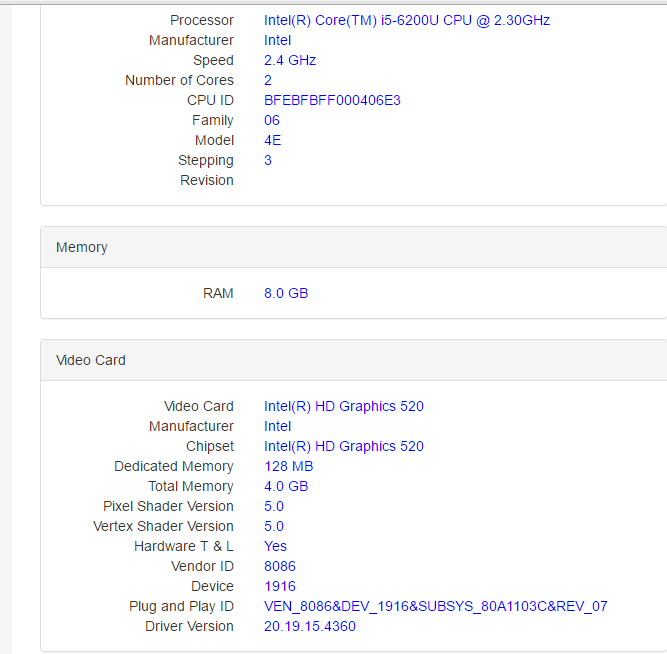Select the Hardware T & L value Yes
Image resolution: width=667 pixels, height=654 pixels.
(x=275, y=546)
